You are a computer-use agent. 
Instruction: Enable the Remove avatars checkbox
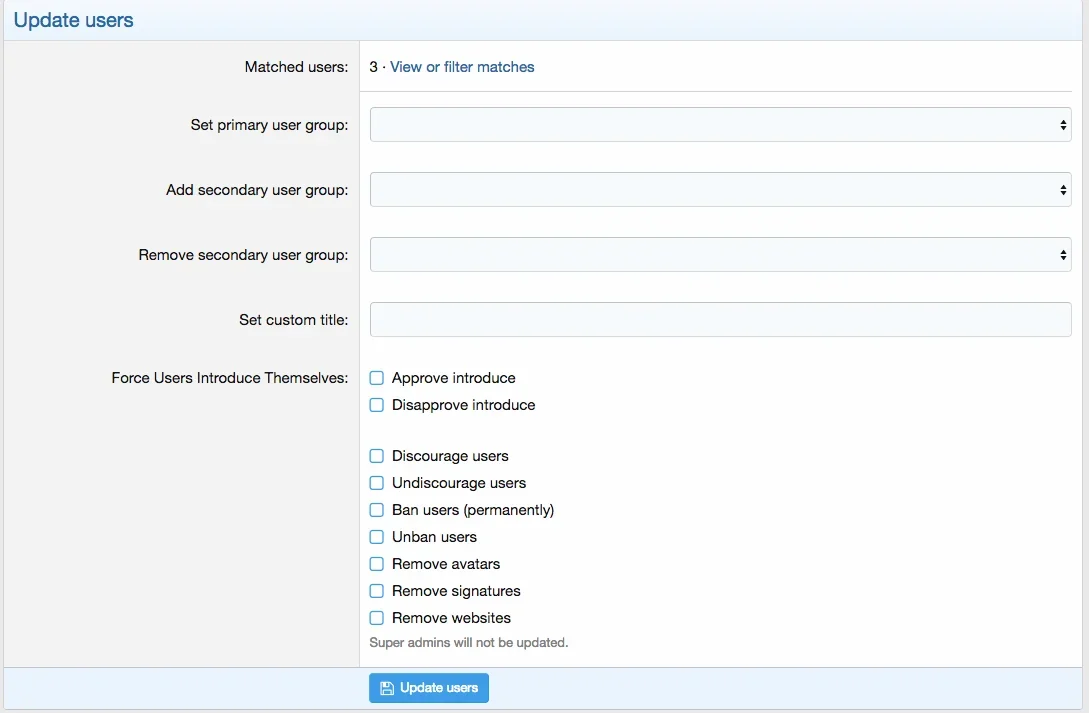tap(377, 564)
